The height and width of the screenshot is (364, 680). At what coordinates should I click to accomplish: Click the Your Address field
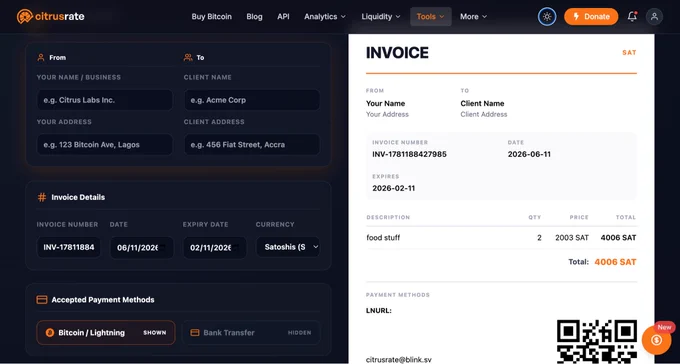(x=105, y=144)
